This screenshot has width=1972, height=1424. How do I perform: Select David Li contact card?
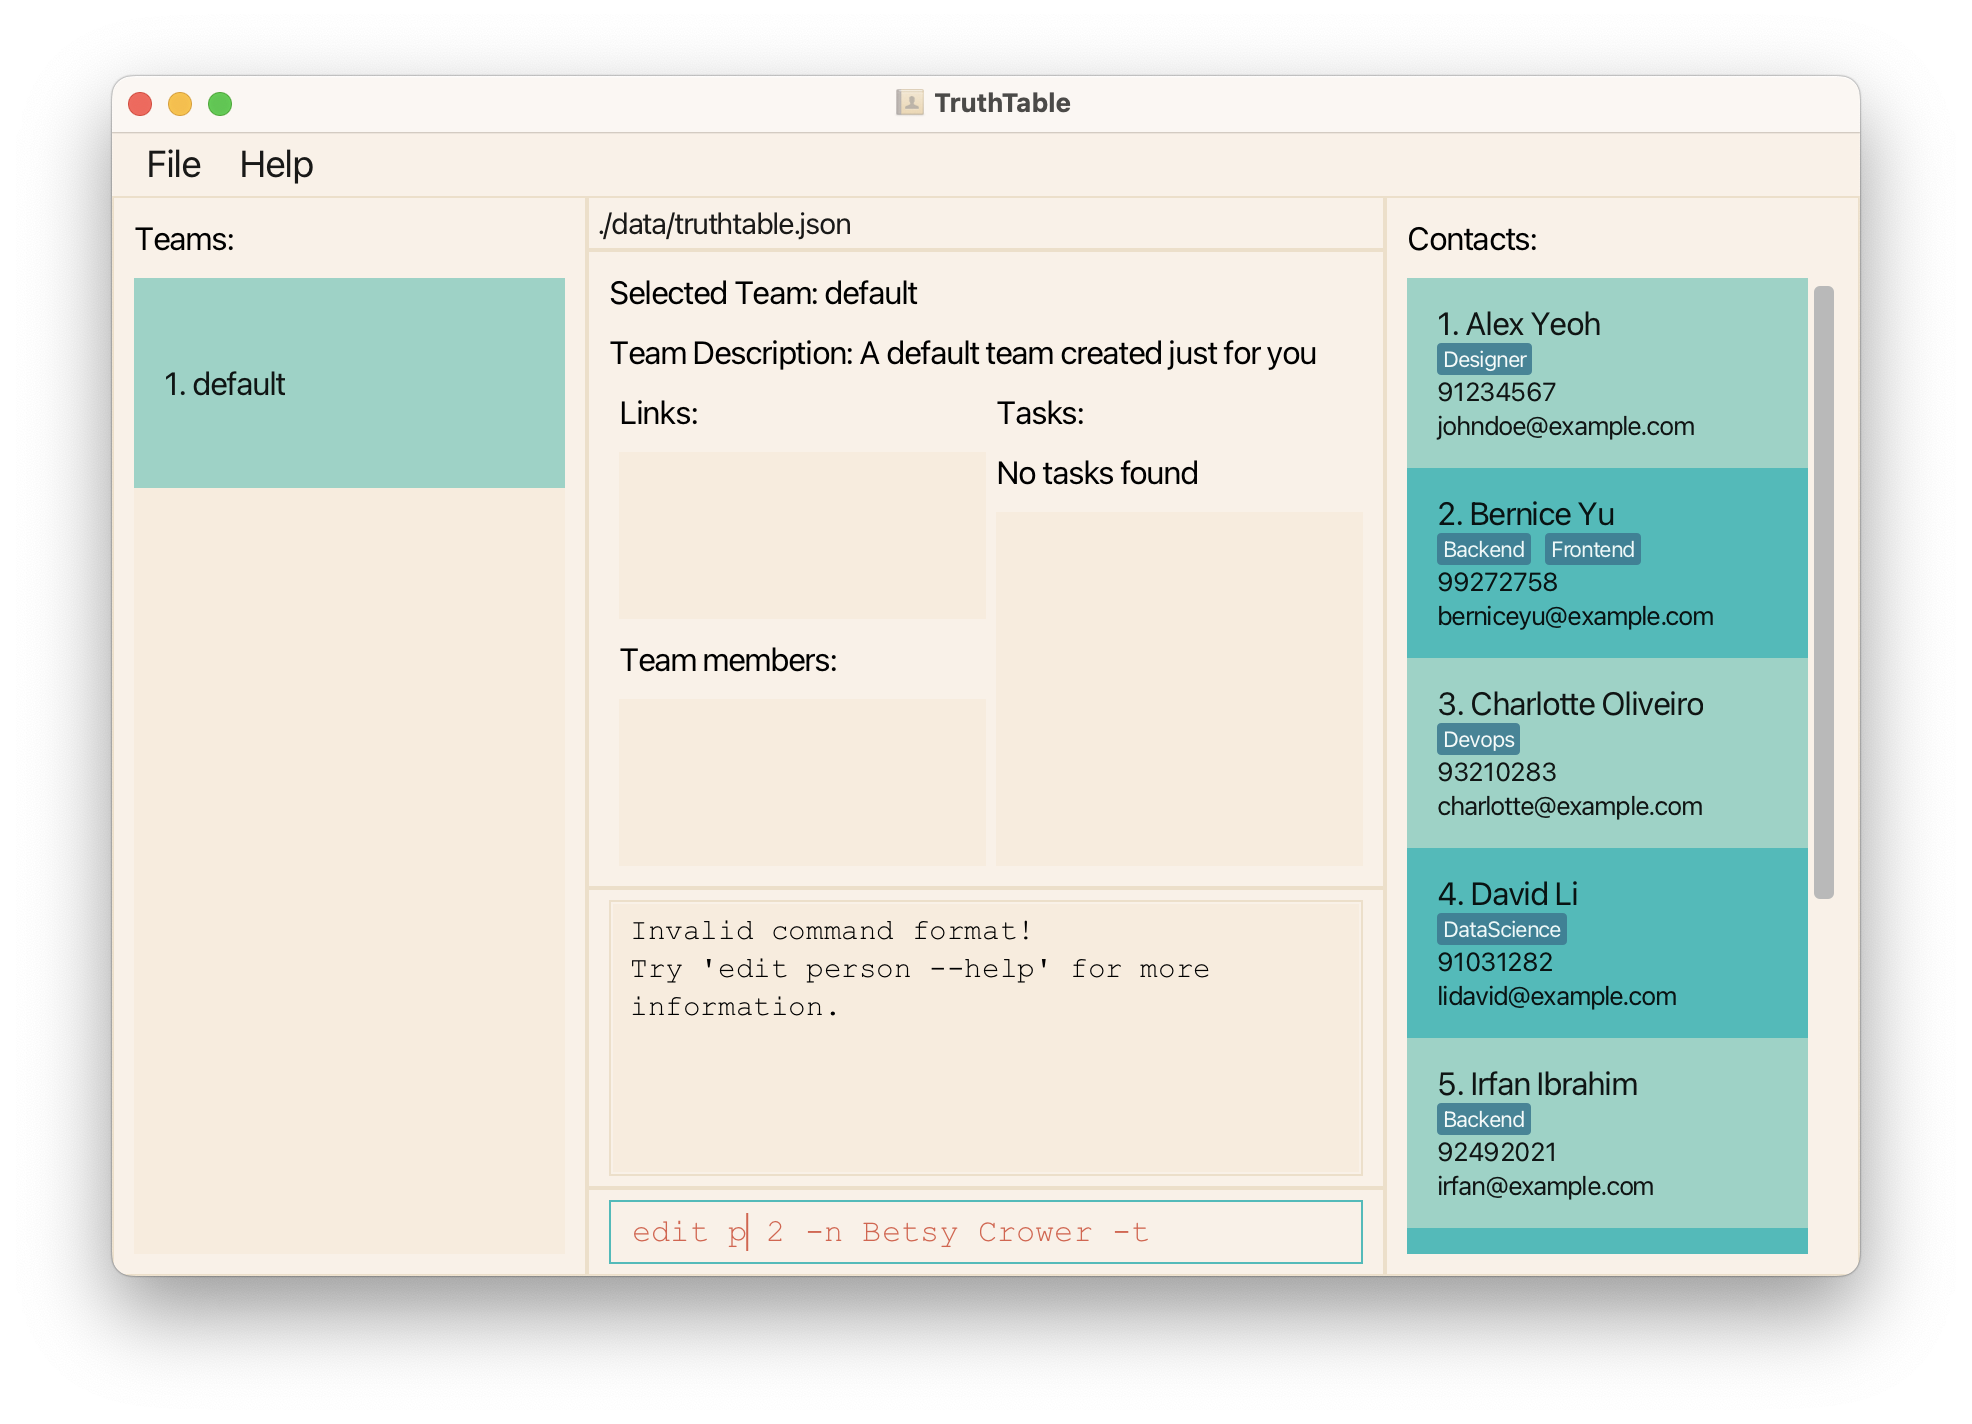pyautogui.click(x=1606, y=943)
